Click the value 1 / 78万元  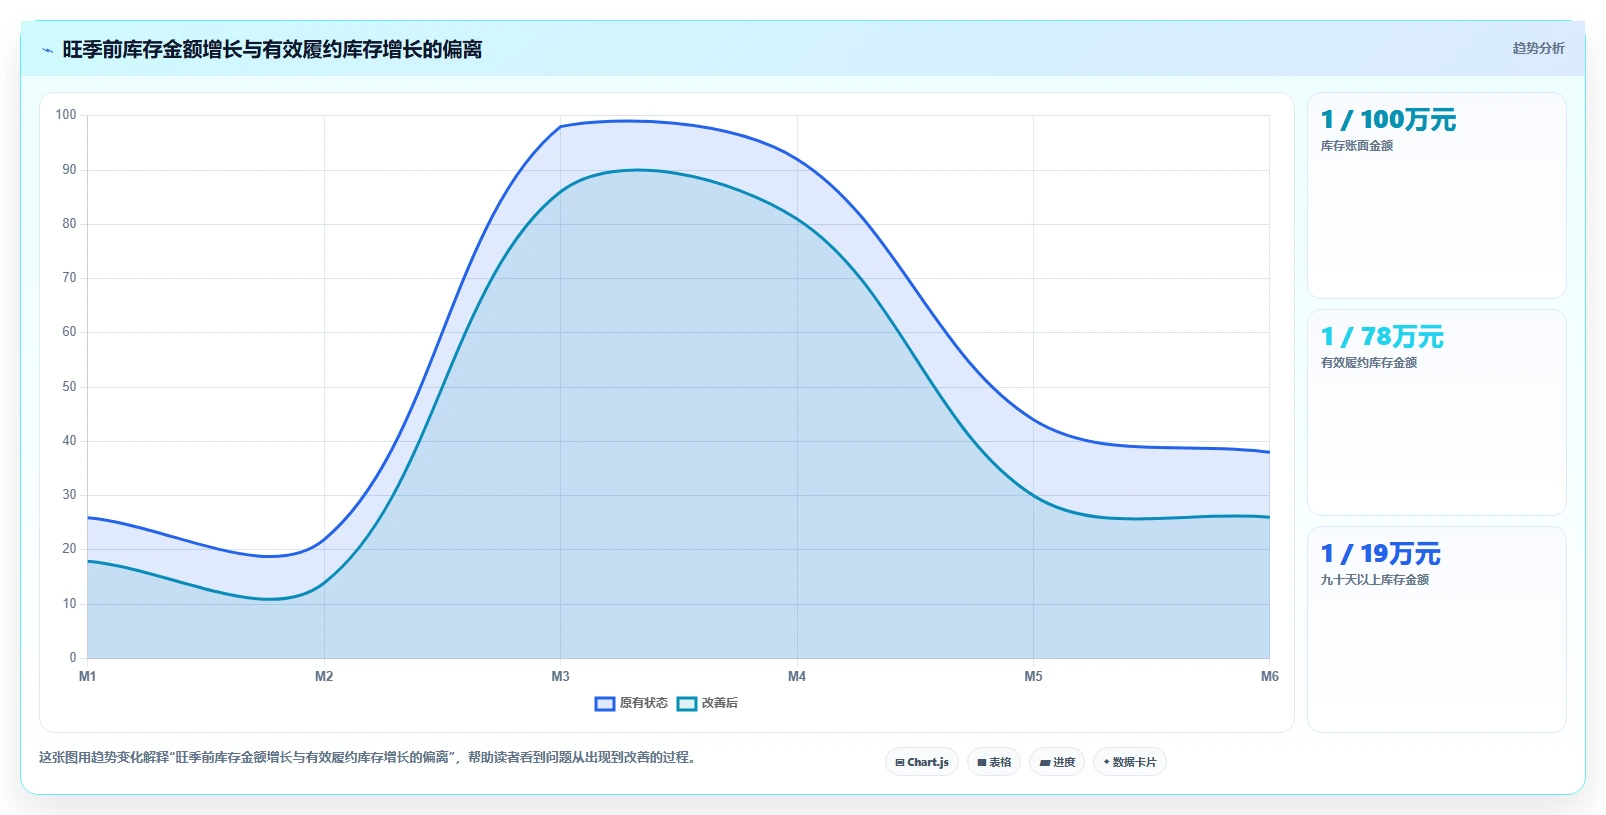click(x=1382, y=337)
